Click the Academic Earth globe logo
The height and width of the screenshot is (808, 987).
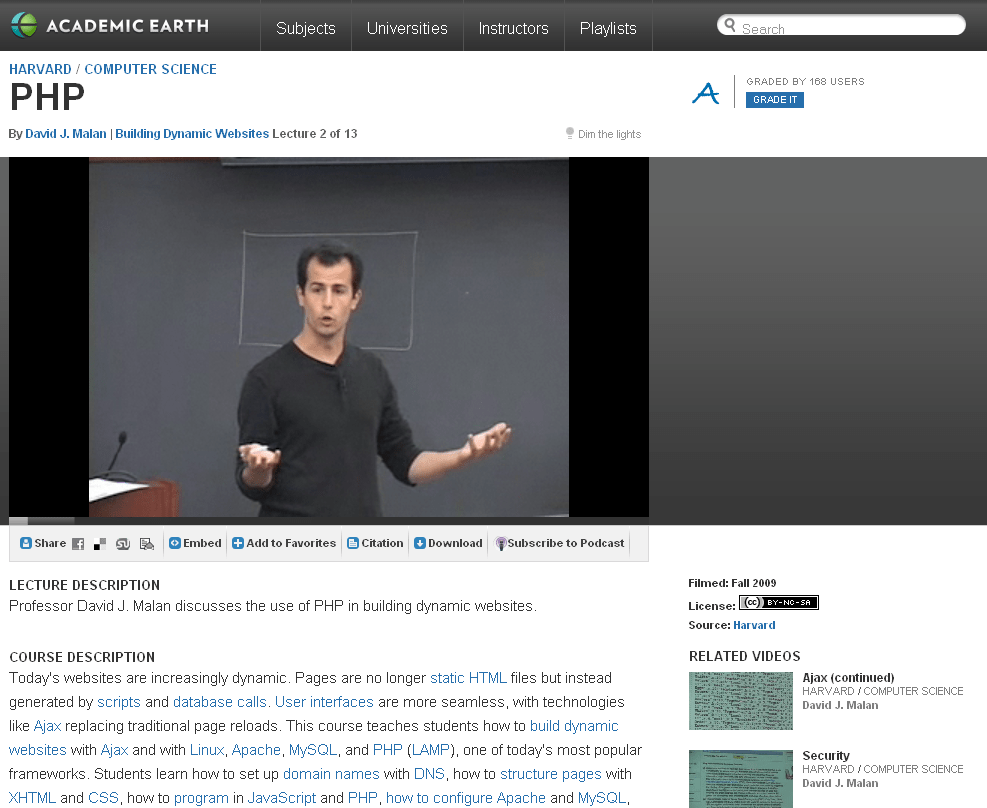(24, 25)
